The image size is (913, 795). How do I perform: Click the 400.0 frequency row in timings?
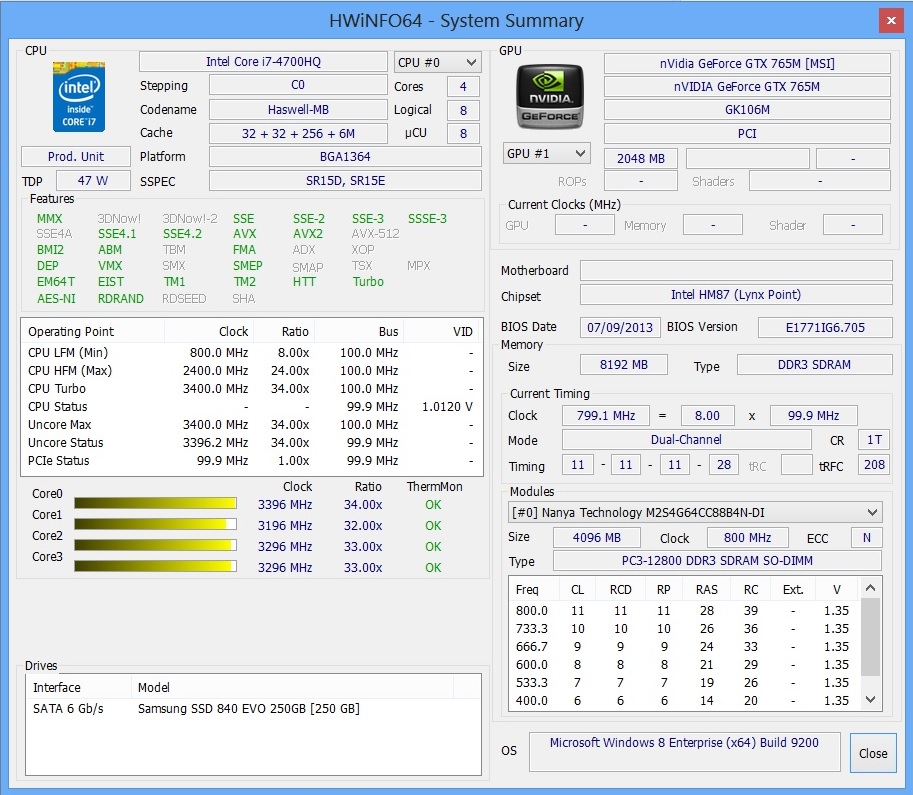tap(684, 701)
